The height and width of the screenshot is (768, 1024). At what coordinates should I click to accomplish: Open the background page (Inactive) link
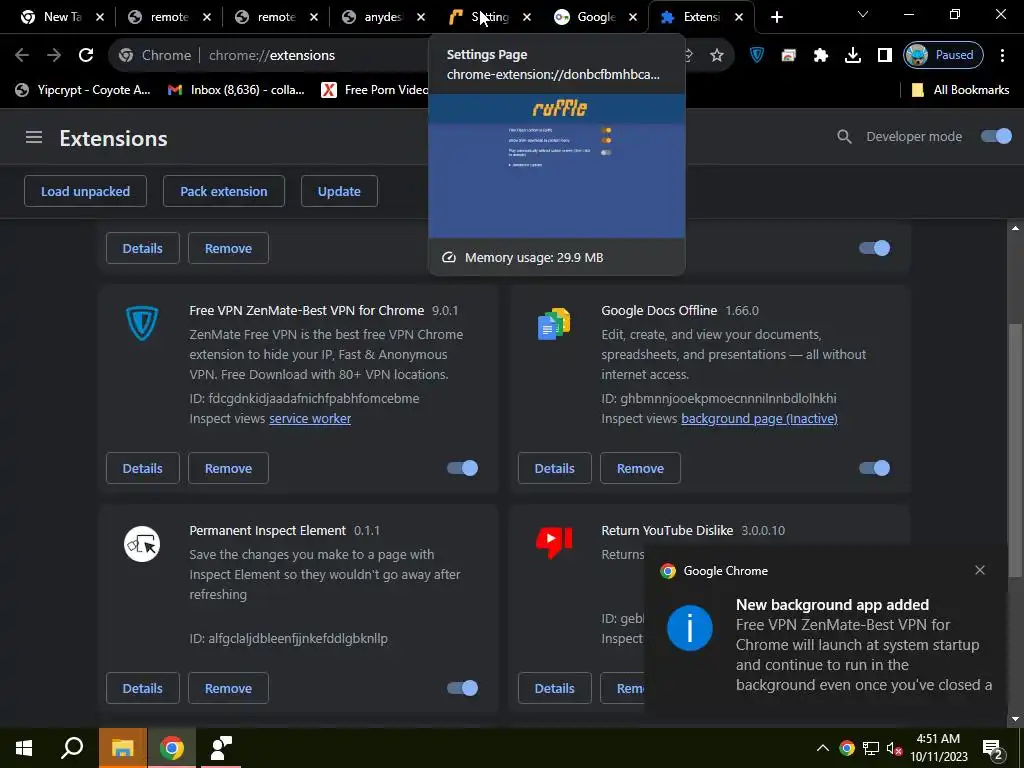760,419
